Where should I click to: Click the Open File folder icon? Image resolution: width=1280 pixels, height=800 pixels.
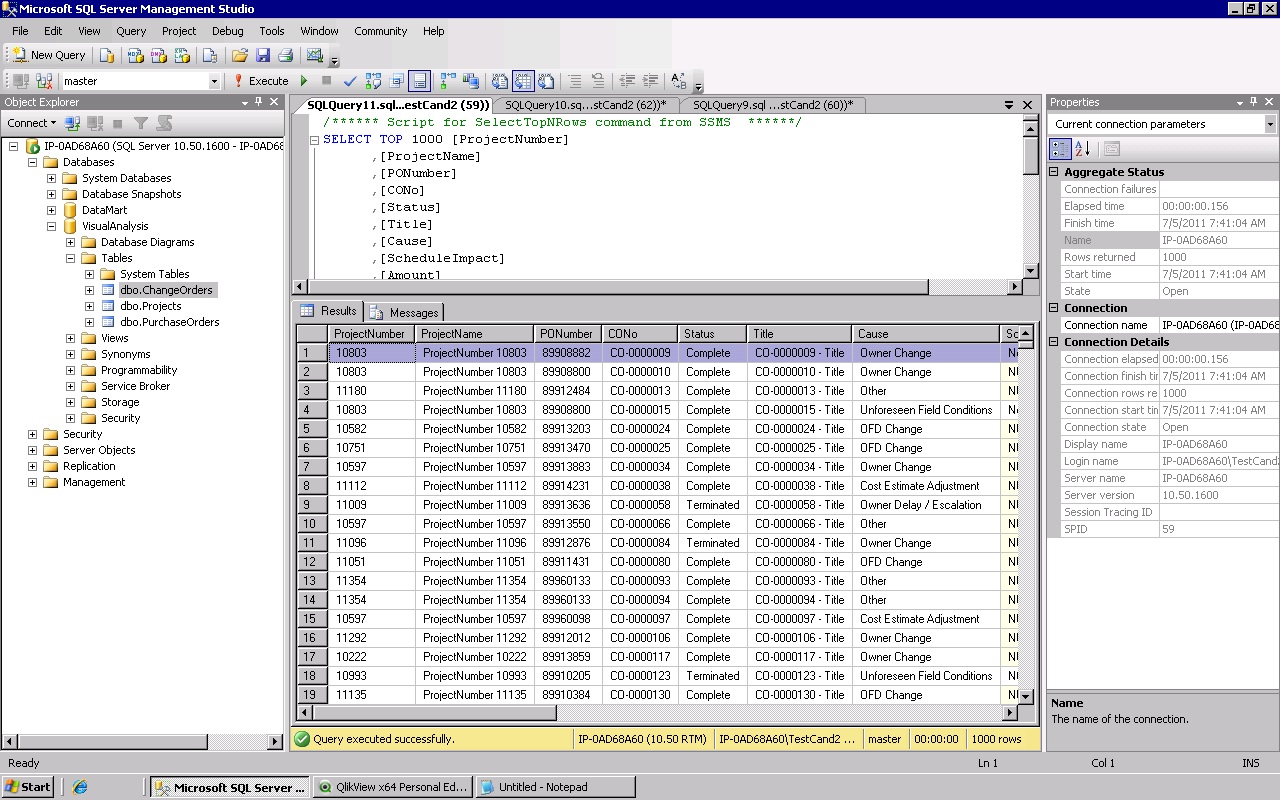point(239,55)
